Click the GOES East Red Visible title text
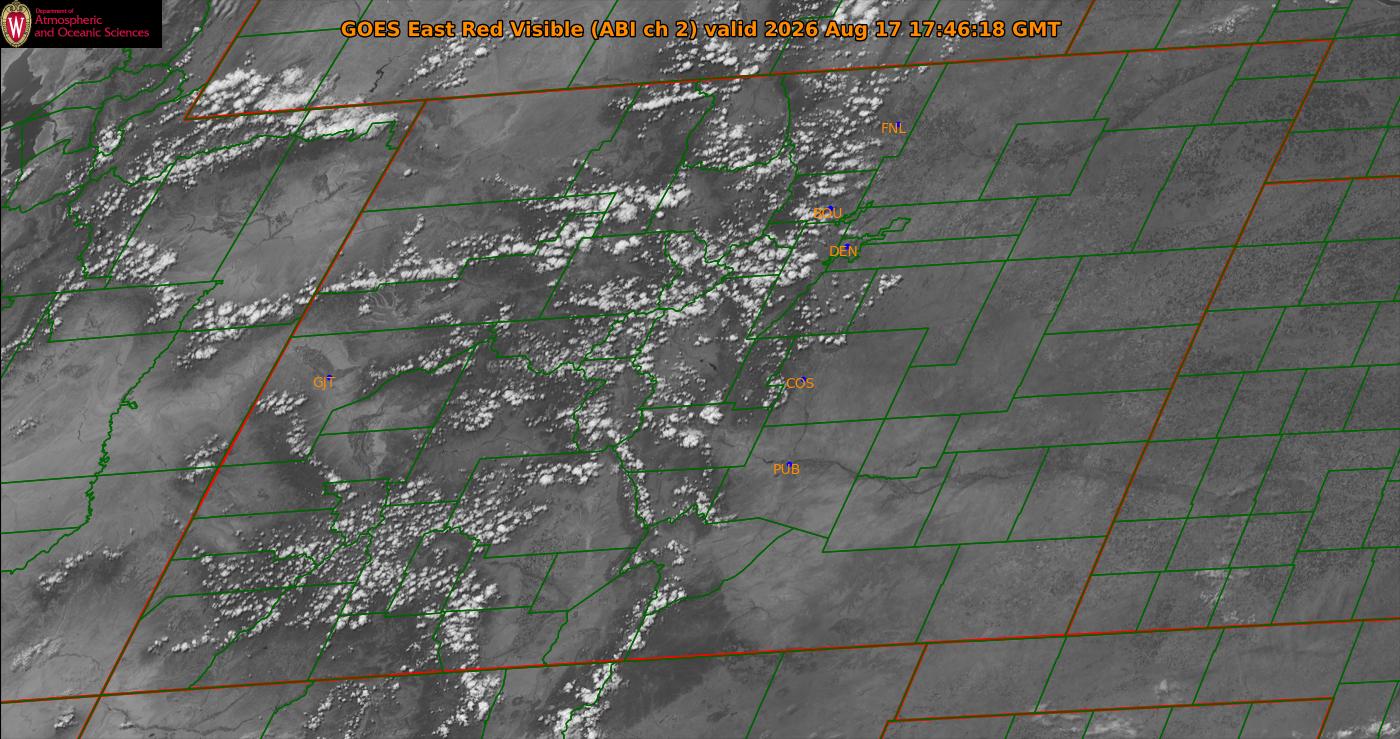Screen dimensions: 1400x739 pyautogui.click(x=700, y=29)
